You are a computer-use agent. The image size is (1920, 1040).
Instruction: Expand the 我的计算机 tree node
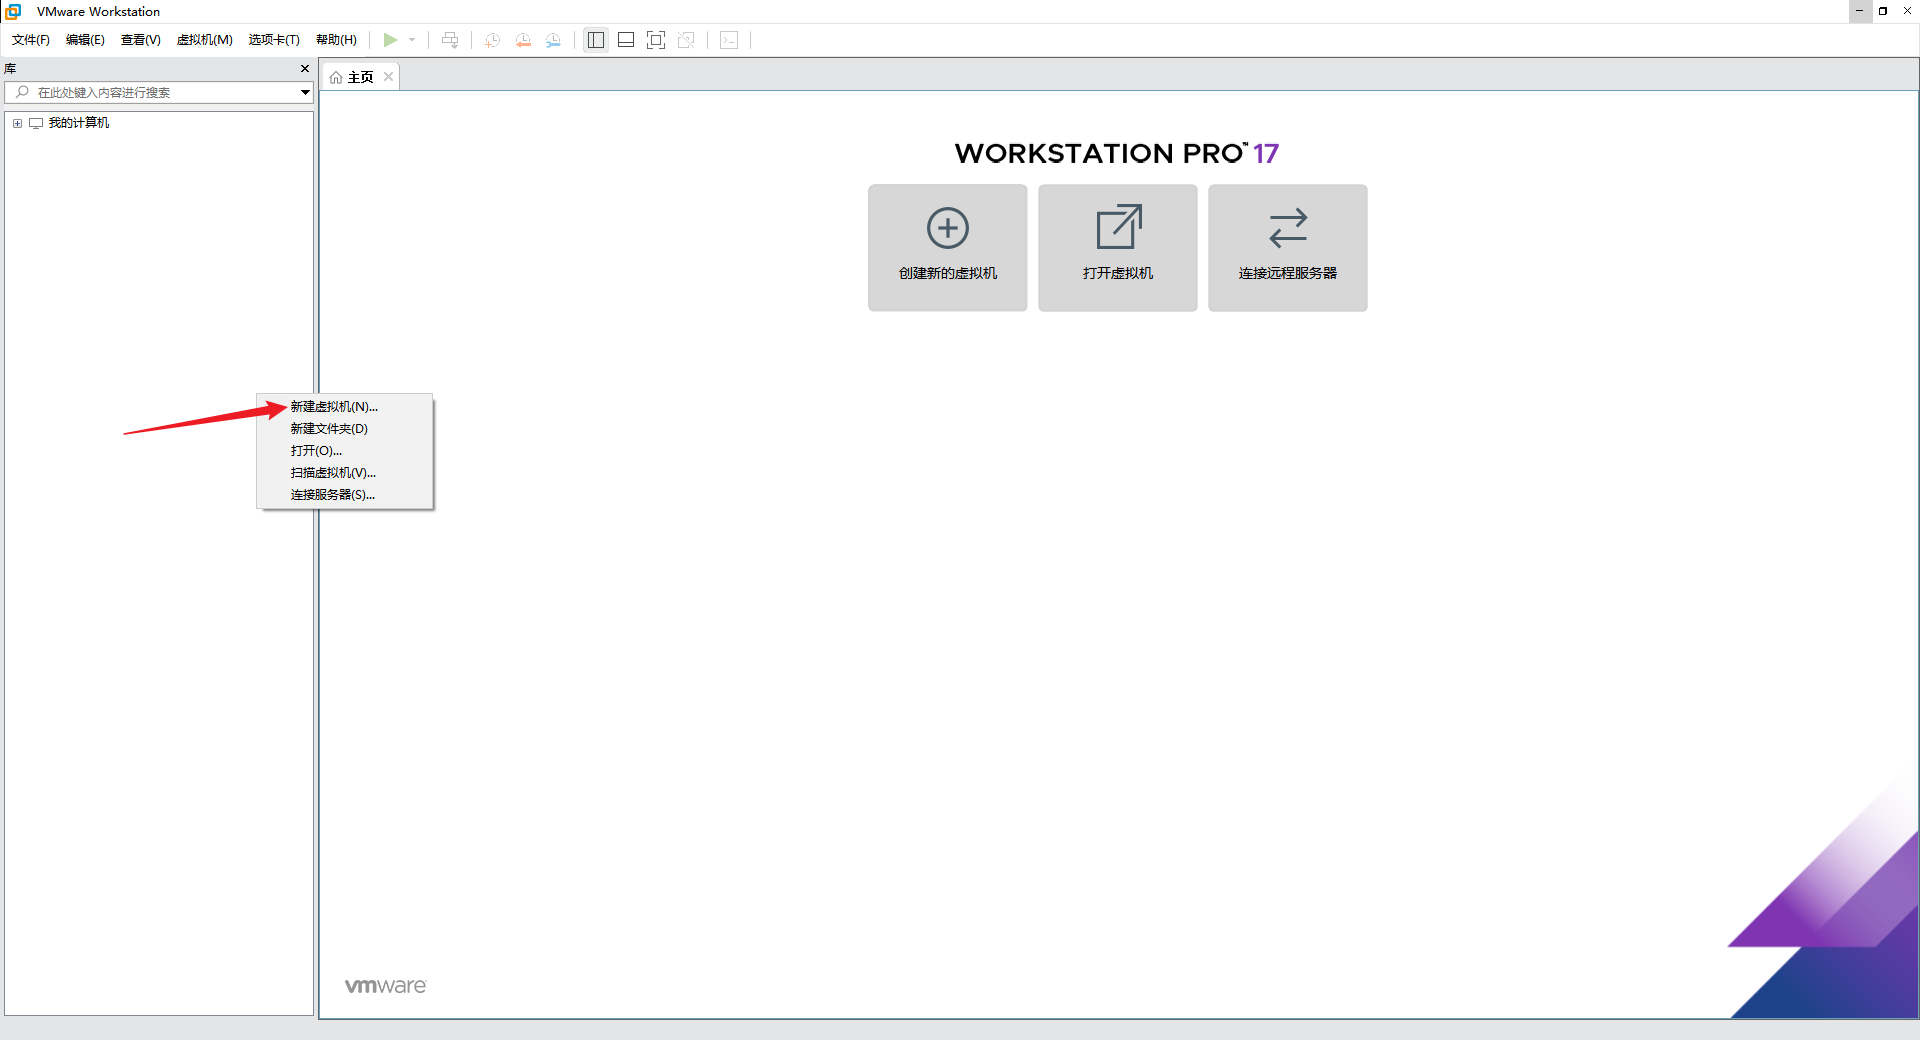pos(17,123)
